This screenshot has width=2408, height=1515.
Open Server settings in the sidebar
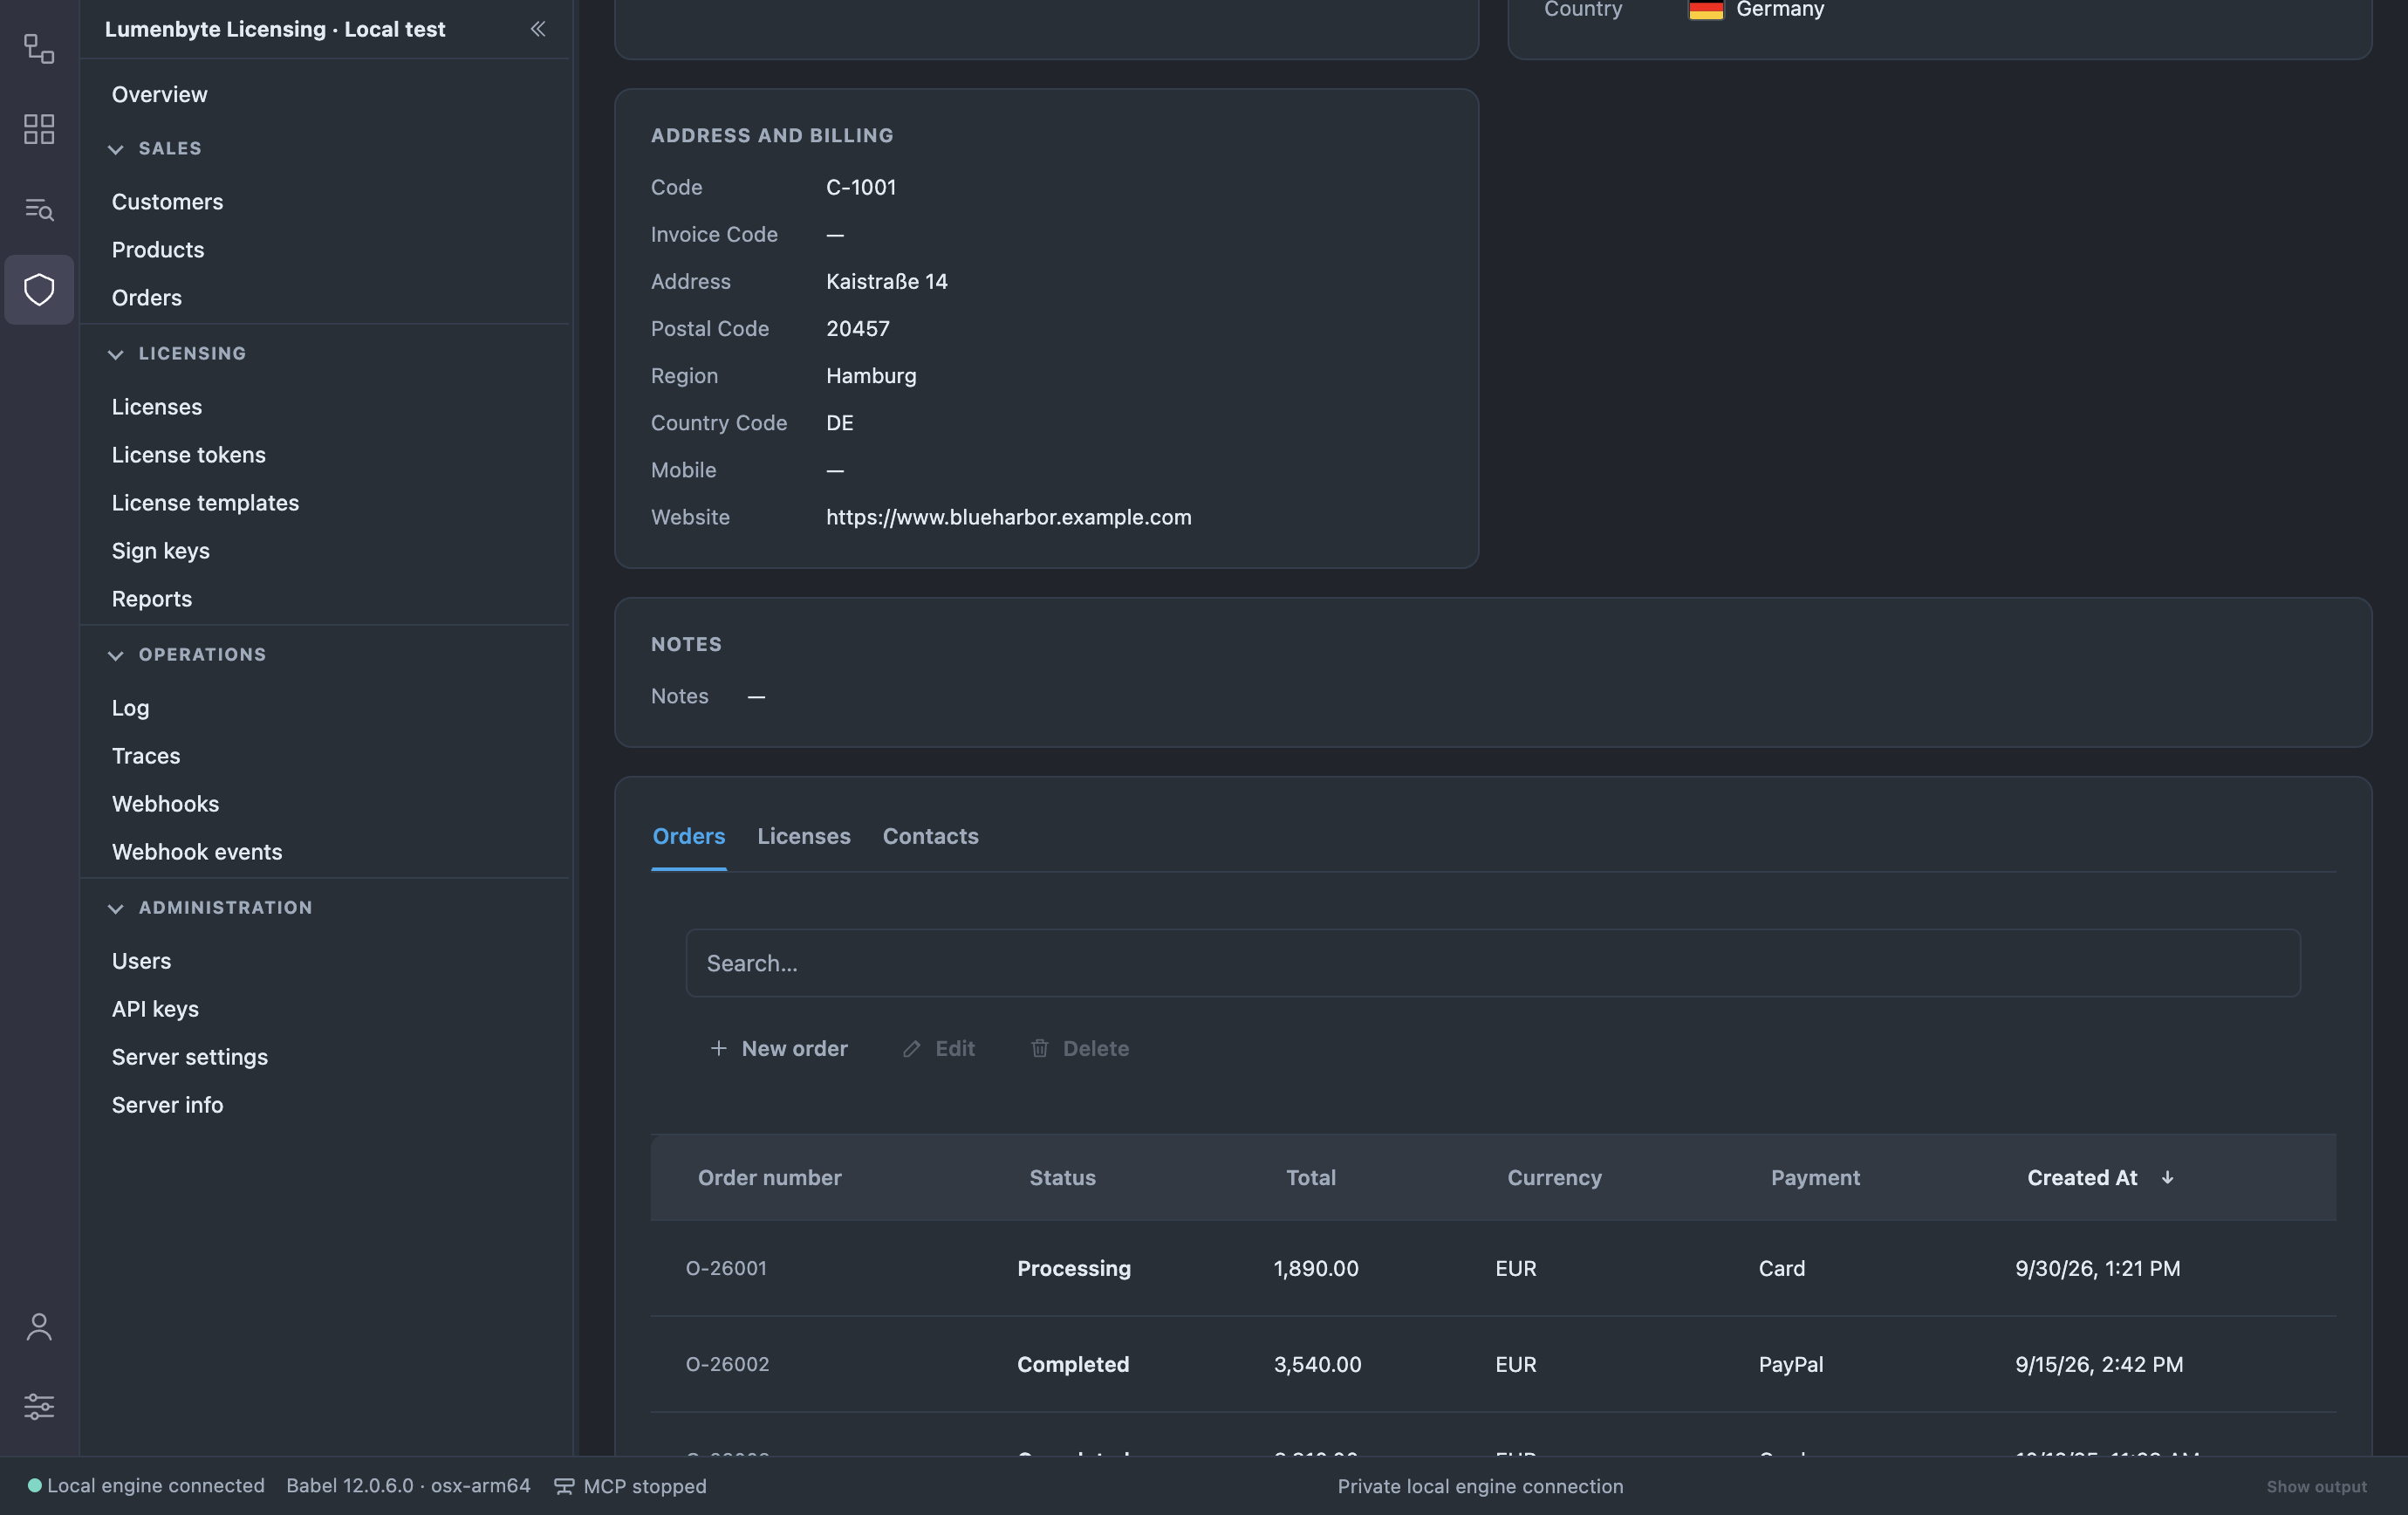[x=190, y=1057]
